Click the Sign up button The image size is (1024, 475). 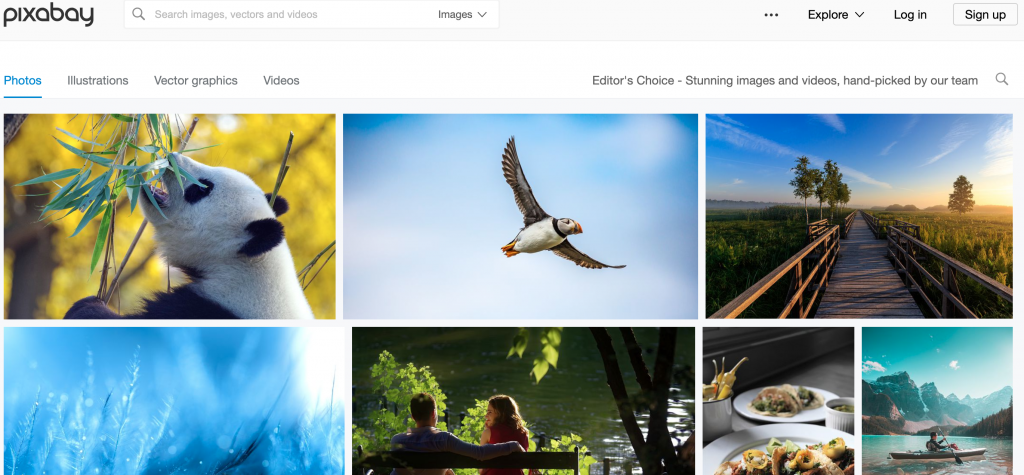click(985, 14)
